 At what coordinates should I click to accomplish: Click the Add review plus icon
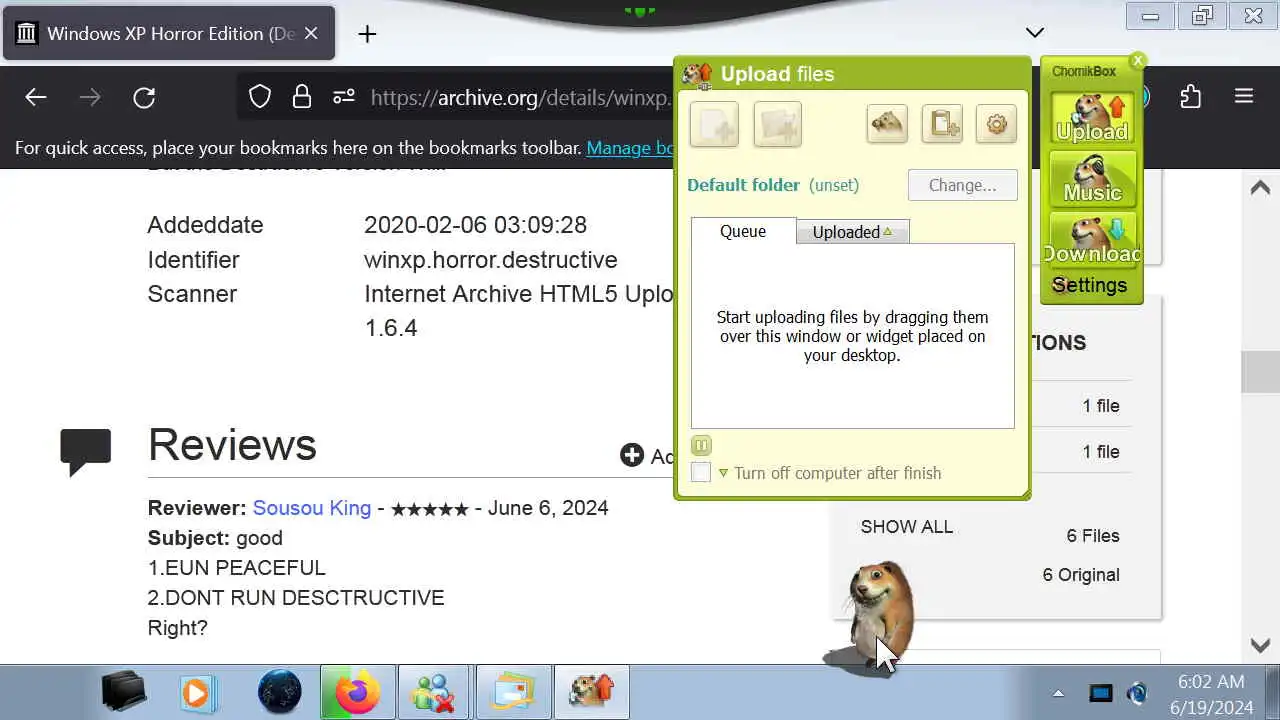pyautogui.click(x=632, y=456)
